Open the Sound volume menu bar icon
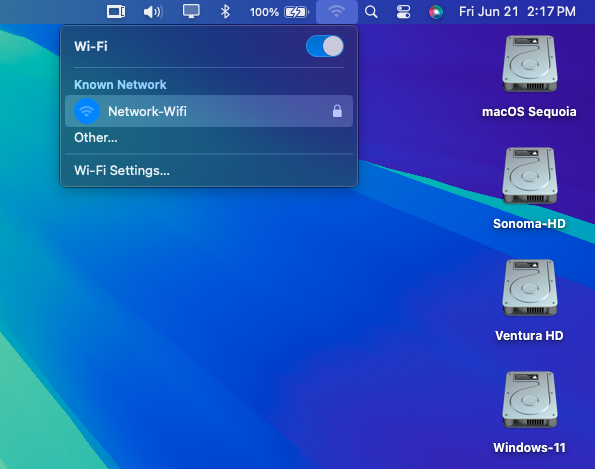This screenshot has width=595, height=469. pyautogui.click(x=153, y=12)
